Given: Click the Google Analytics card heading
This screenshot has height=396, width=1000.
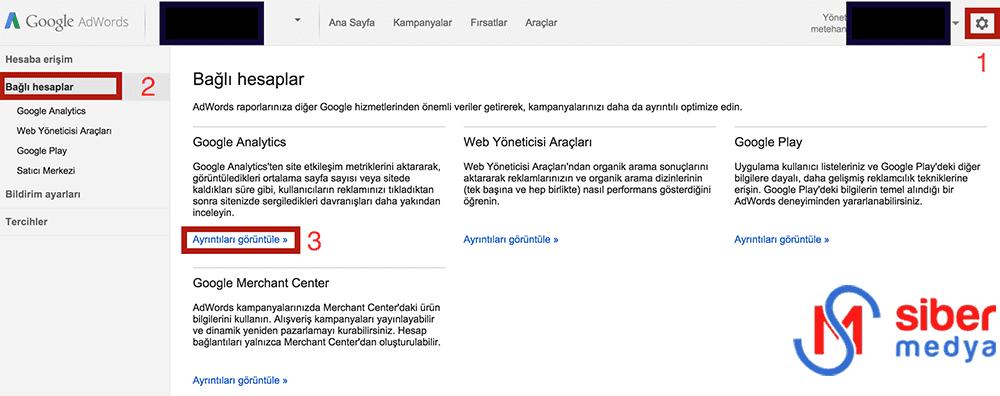Looking at the screenshot, I should point(239,142).
